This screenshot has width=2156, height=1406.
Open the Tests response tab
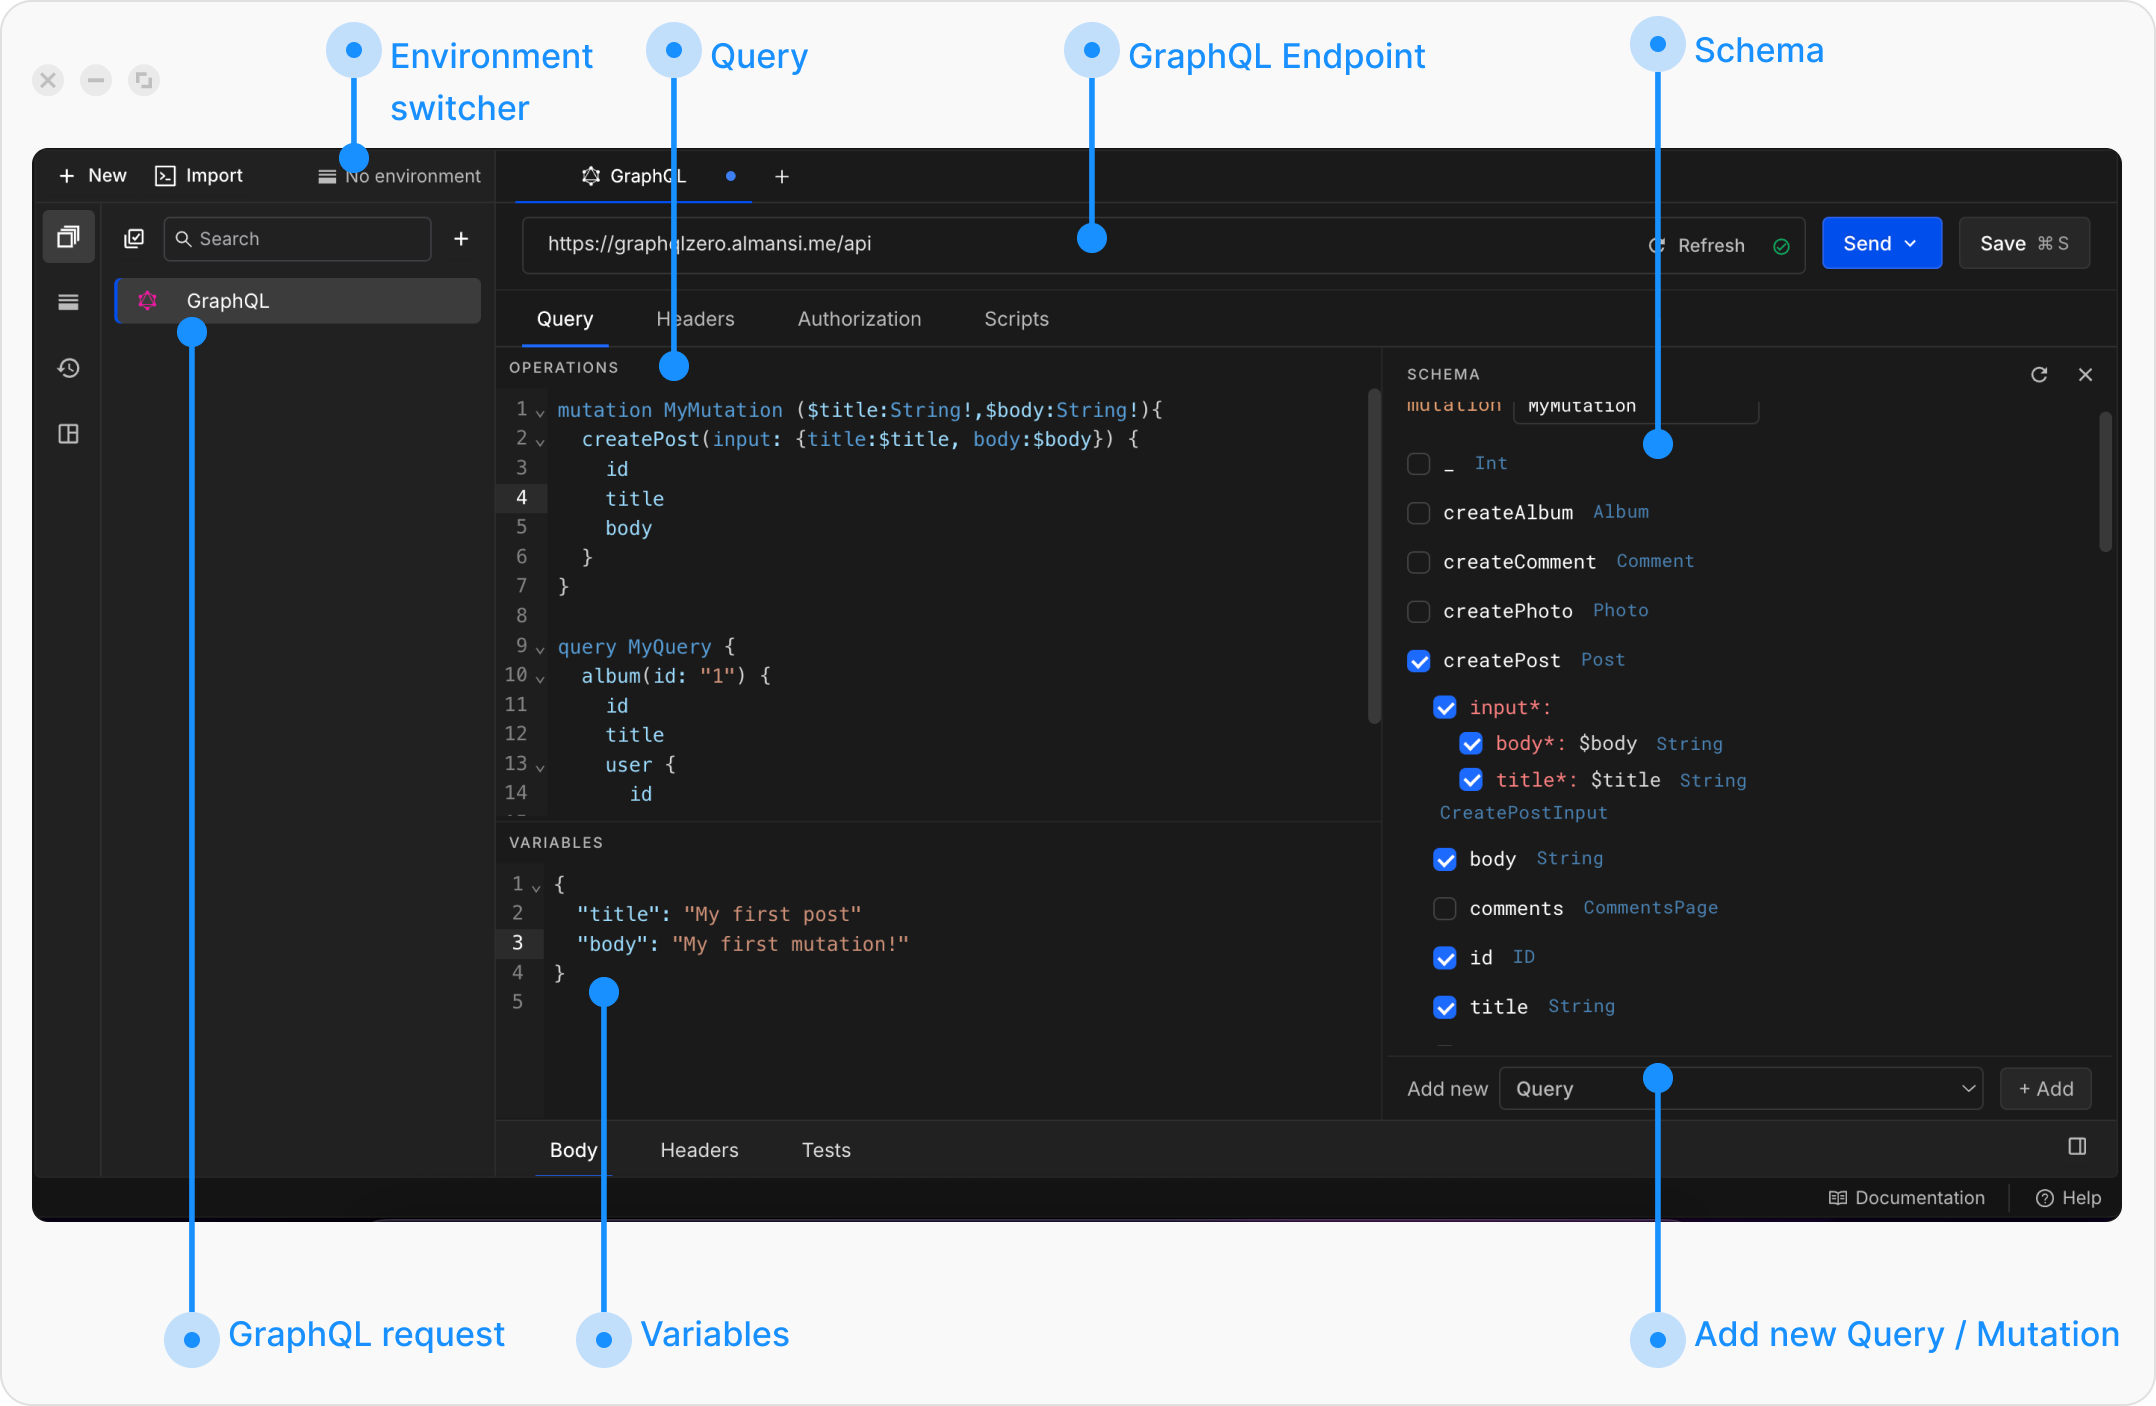coord(825,1150)
